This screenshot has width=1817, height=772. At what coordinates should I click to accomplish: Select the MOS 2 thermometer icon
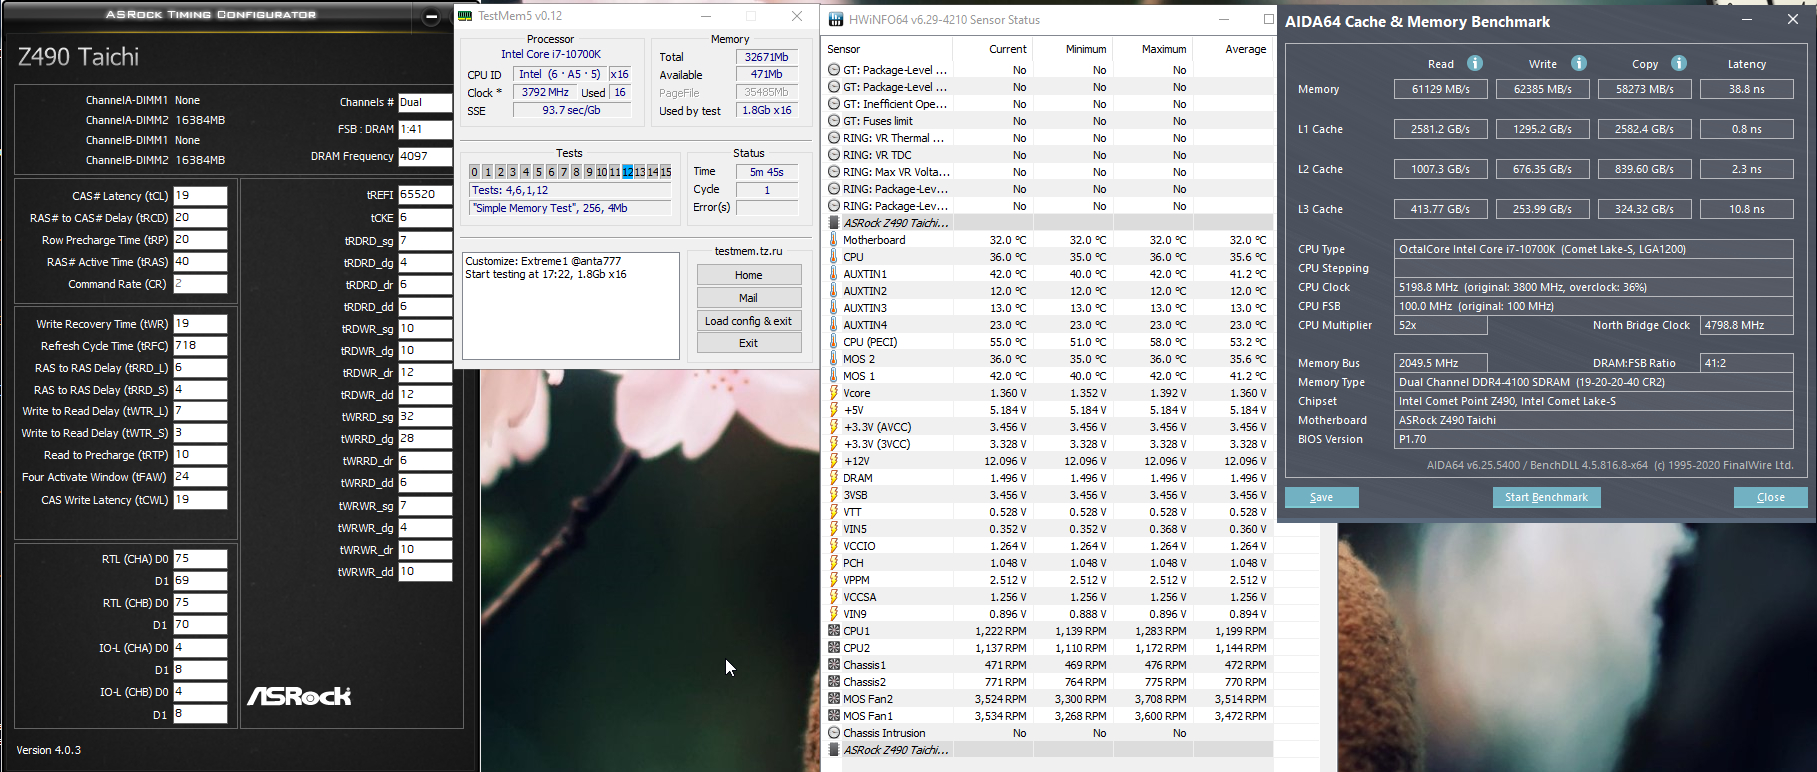click(834, 359)
